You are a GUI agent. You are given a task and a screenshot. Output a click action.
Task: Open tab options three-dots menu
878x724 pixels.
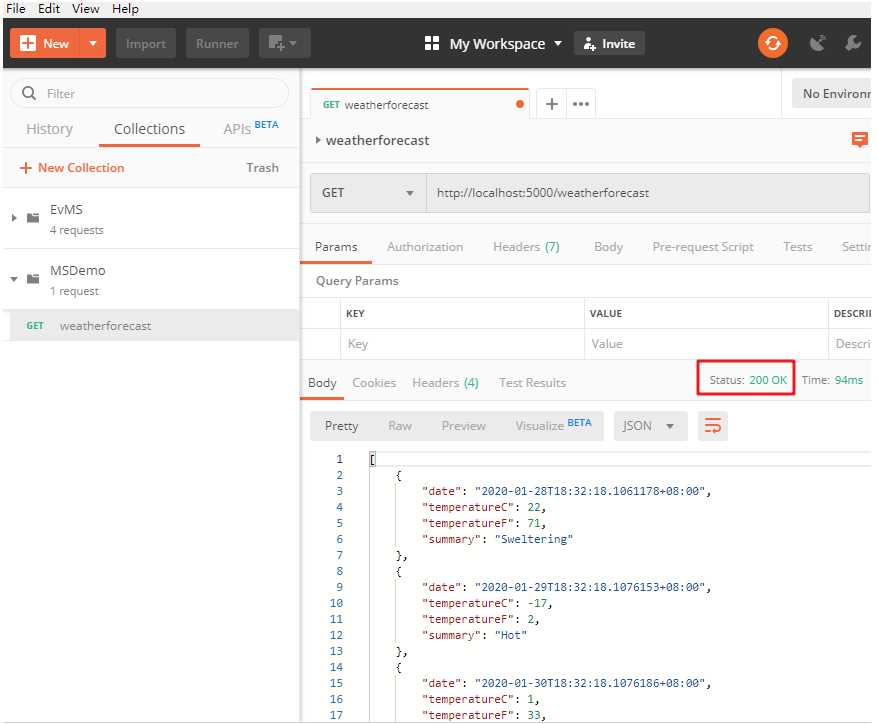581,104
